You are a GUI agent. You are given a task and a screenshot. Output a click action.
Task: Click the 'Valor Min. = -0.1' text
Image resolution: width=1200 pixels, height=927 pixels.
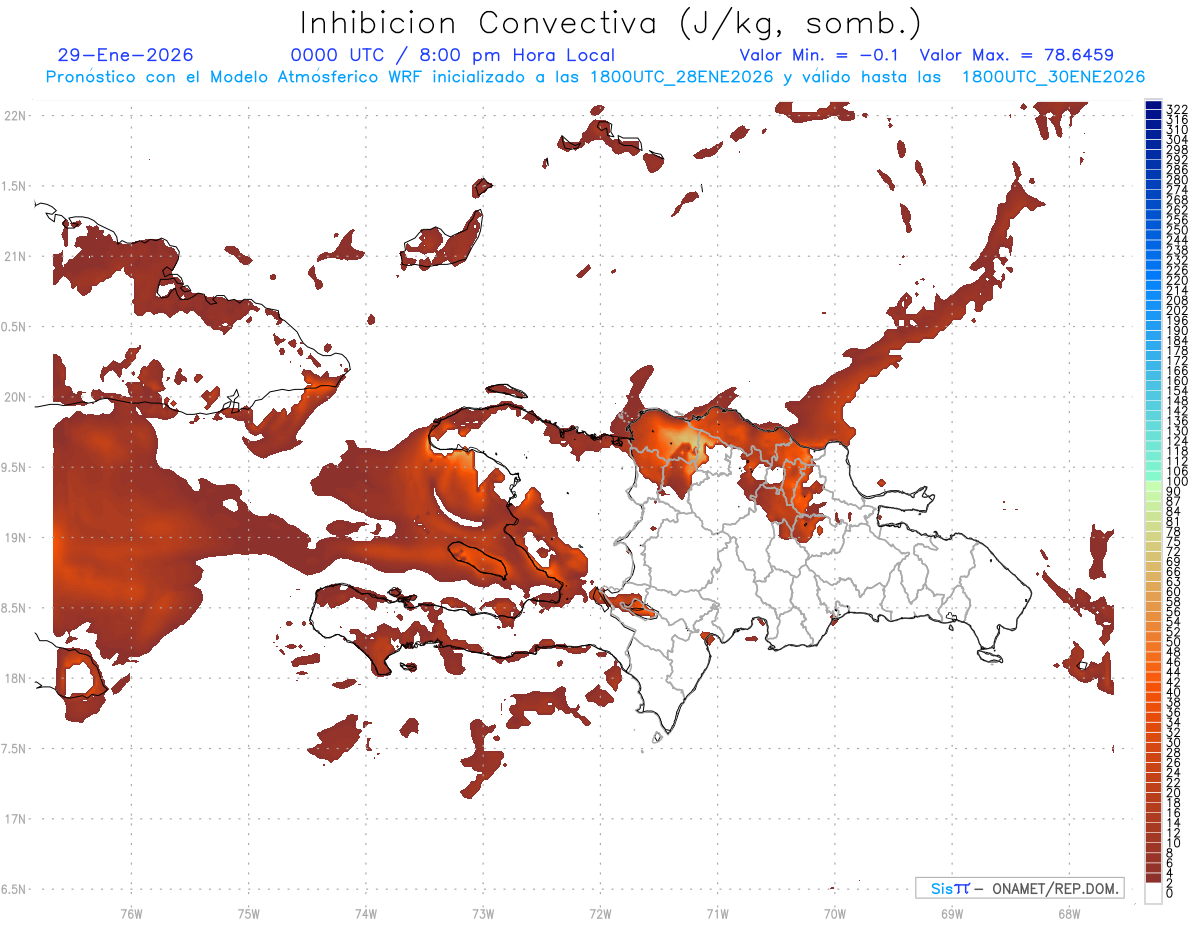(x=820, y=56)
